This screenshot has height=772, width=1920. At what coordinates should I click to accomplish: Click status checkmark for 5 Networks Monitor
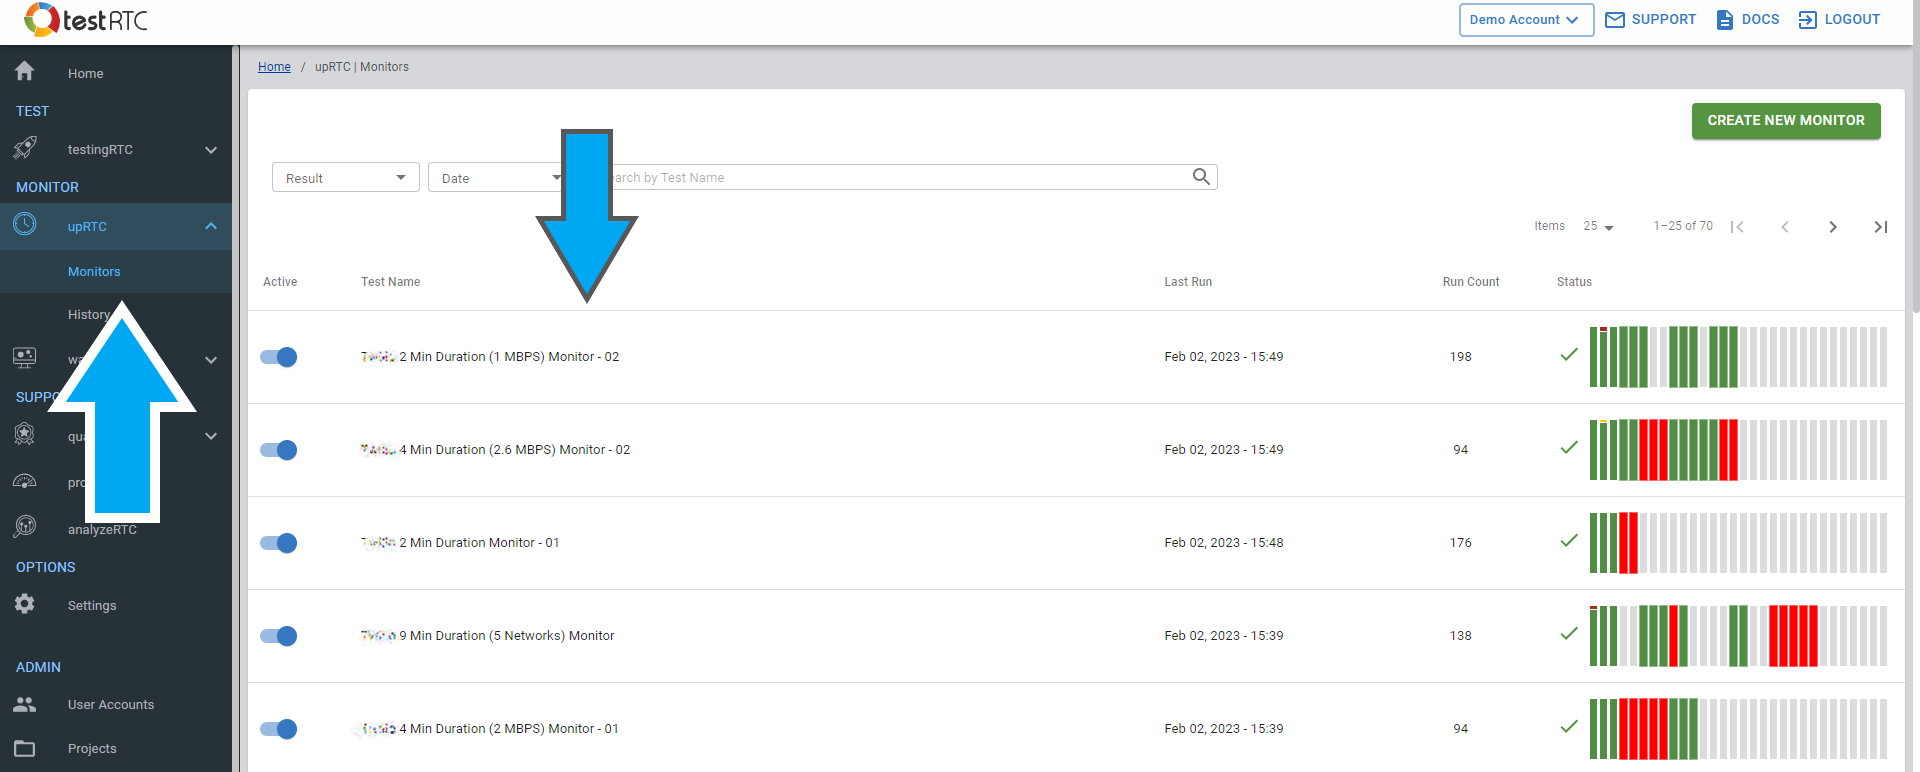[x=1569, y=634]
